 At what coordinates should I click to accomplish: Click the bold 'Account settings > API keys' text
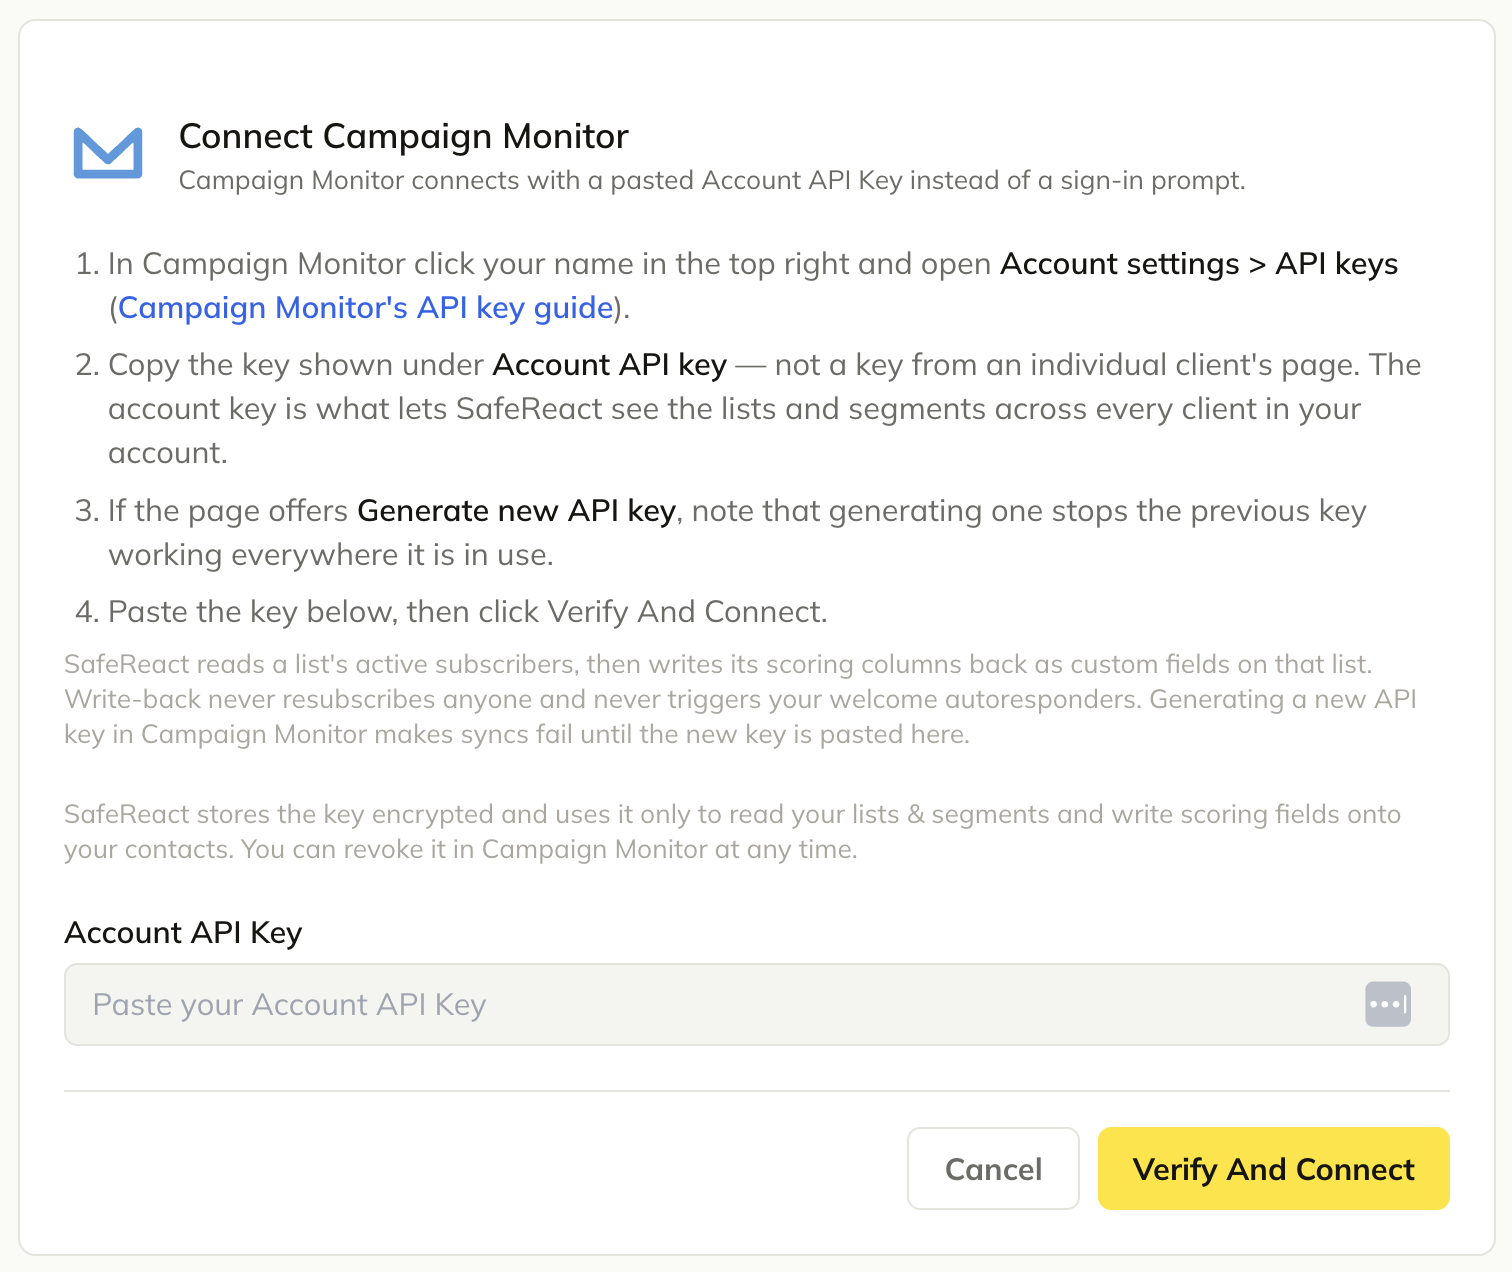1199,264
